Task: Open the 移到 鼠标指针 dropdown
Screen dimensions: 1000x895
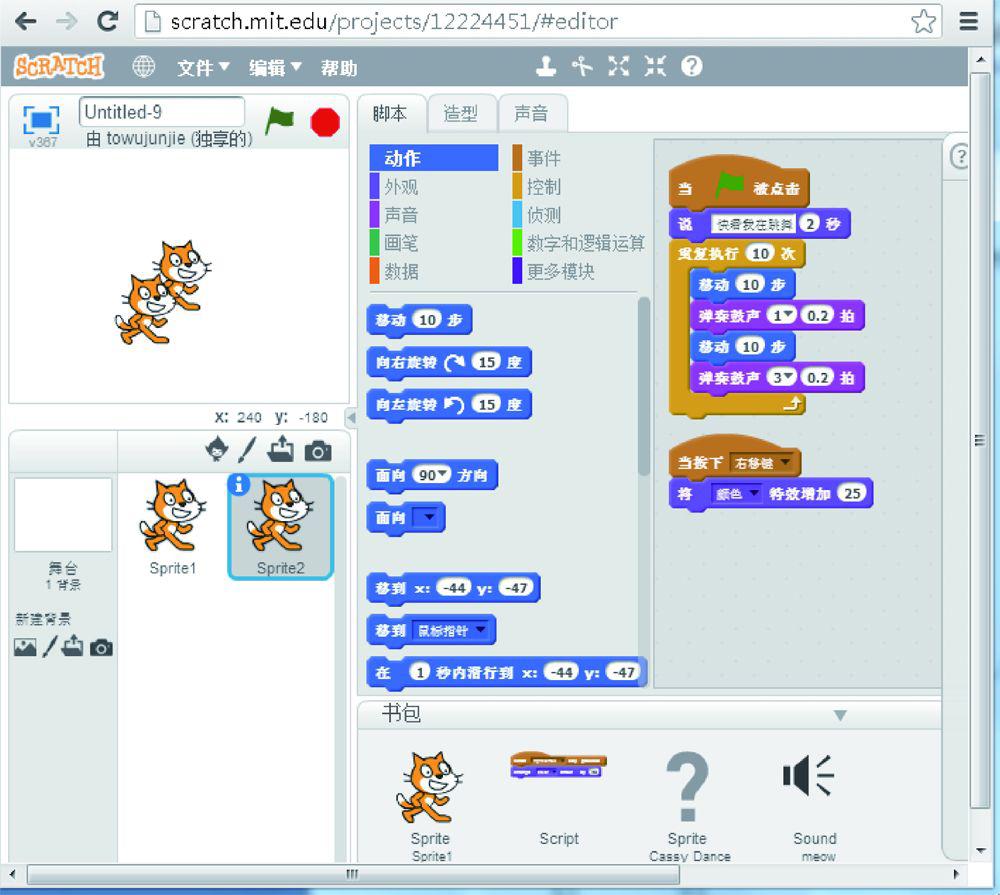Action: [x=483, y=630]
